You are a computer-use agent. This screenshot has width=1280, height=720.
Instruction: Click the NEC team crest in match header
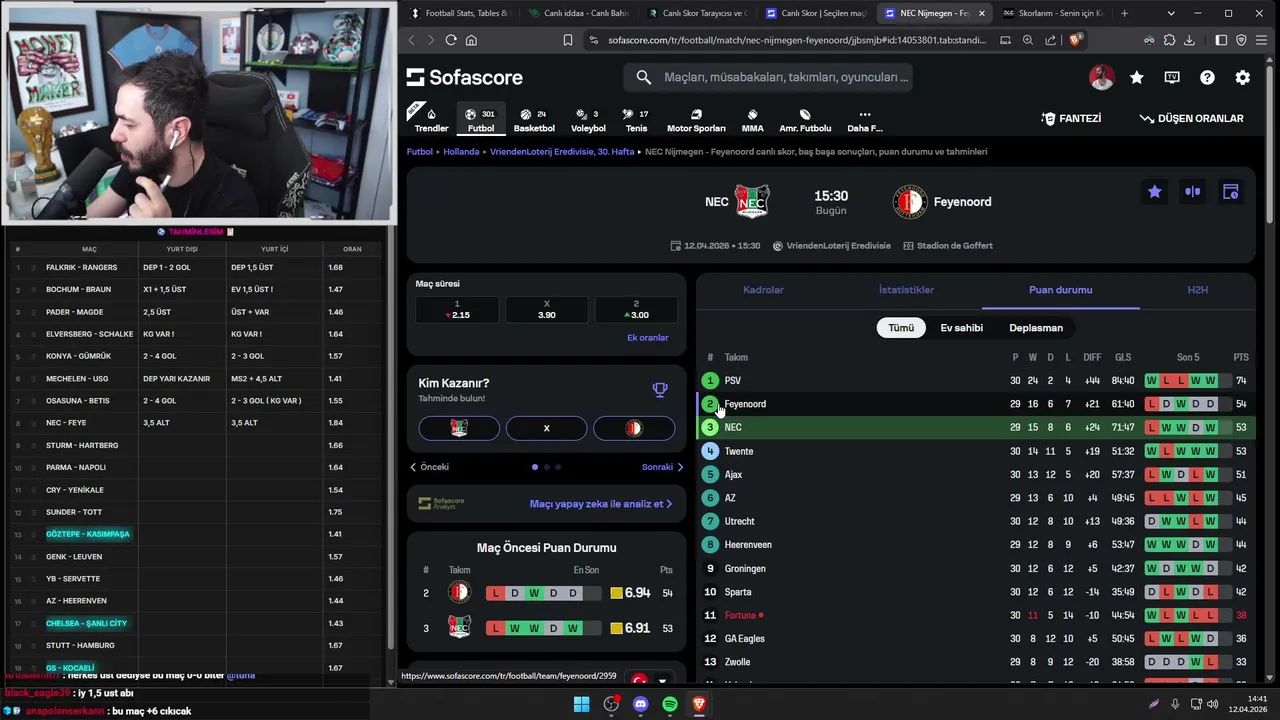(x=752, y=202)
